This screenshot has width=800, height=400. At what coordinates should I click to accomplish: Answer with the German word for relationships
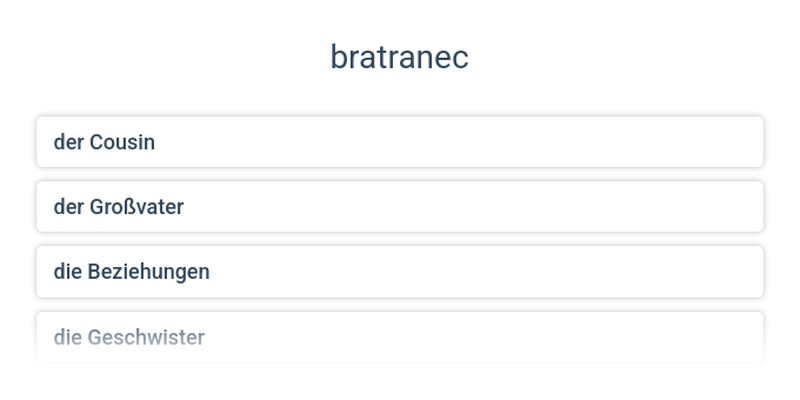click(x=400, y=272)
